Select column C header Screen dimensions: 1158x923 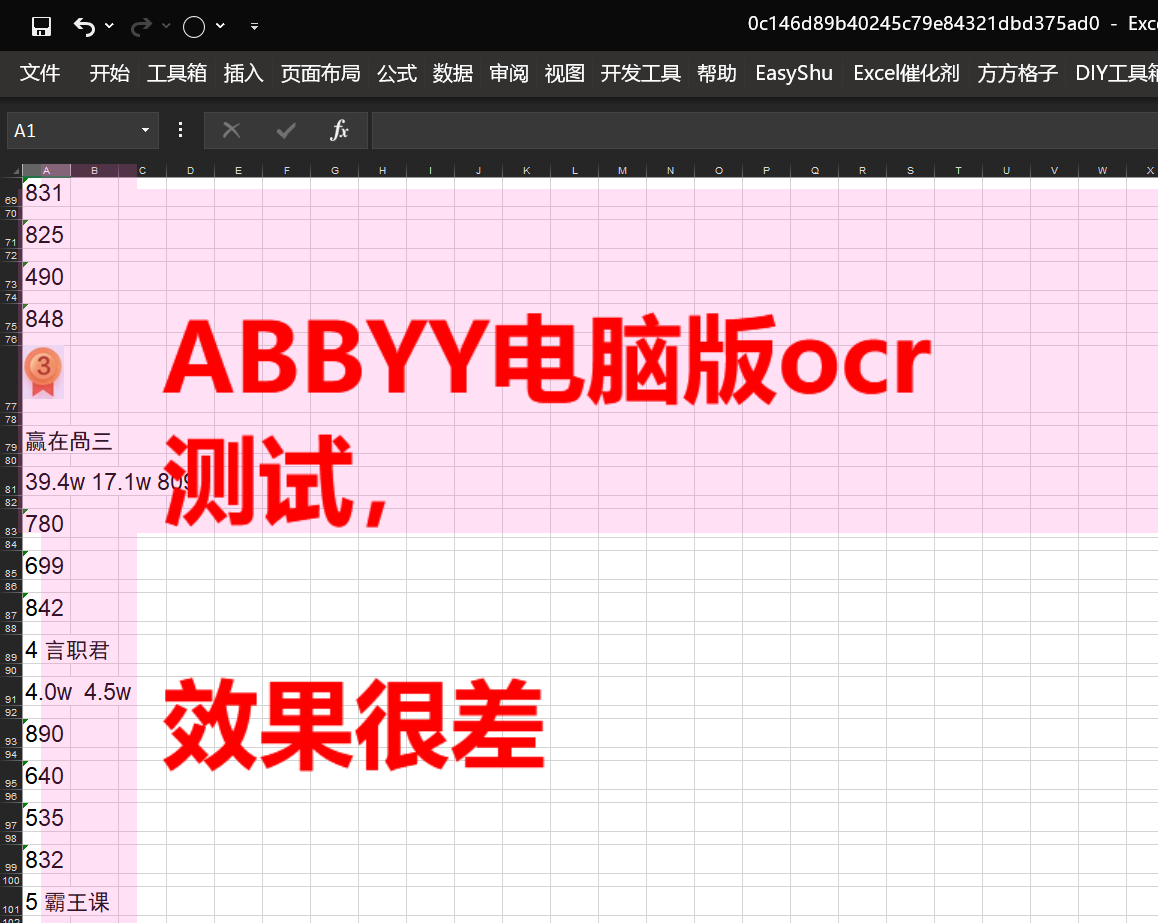[143, 171]
